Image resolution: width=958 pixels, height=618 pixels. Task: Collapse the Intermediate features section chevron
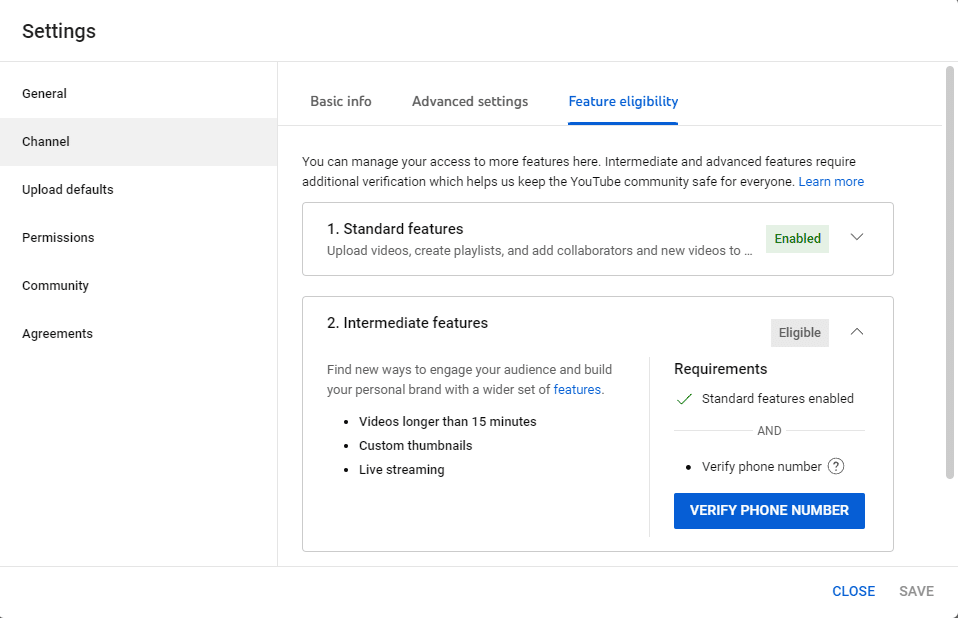857,332
